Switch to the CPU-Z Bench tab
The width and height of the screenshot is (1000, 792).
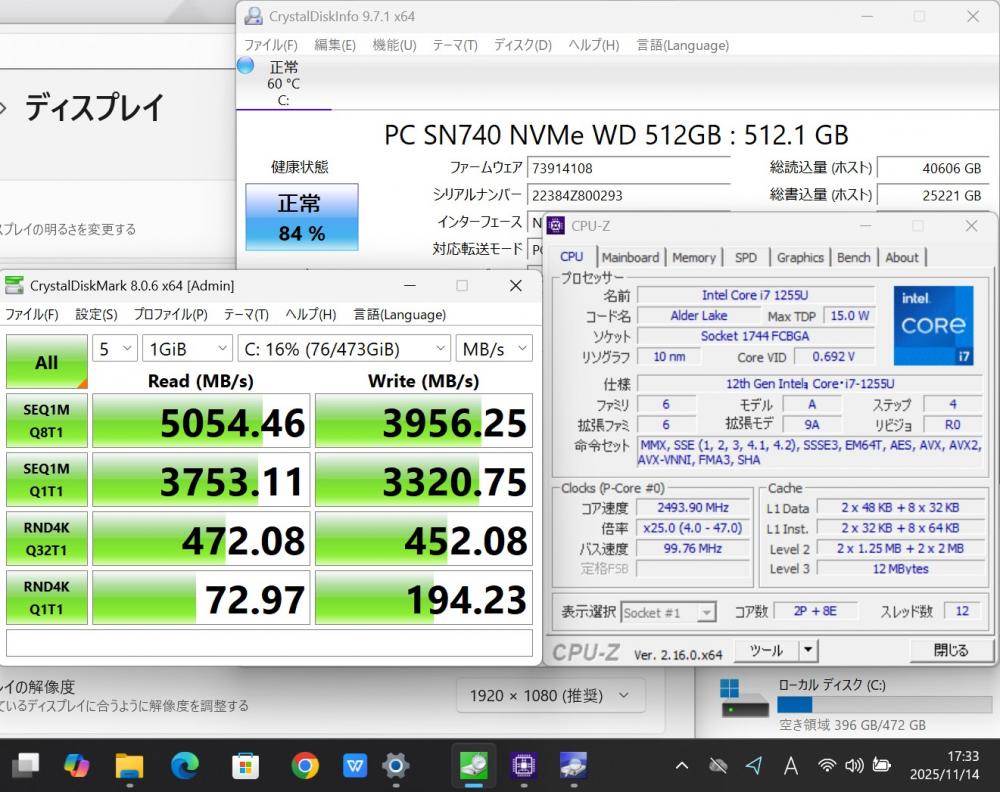pos(853,258)
